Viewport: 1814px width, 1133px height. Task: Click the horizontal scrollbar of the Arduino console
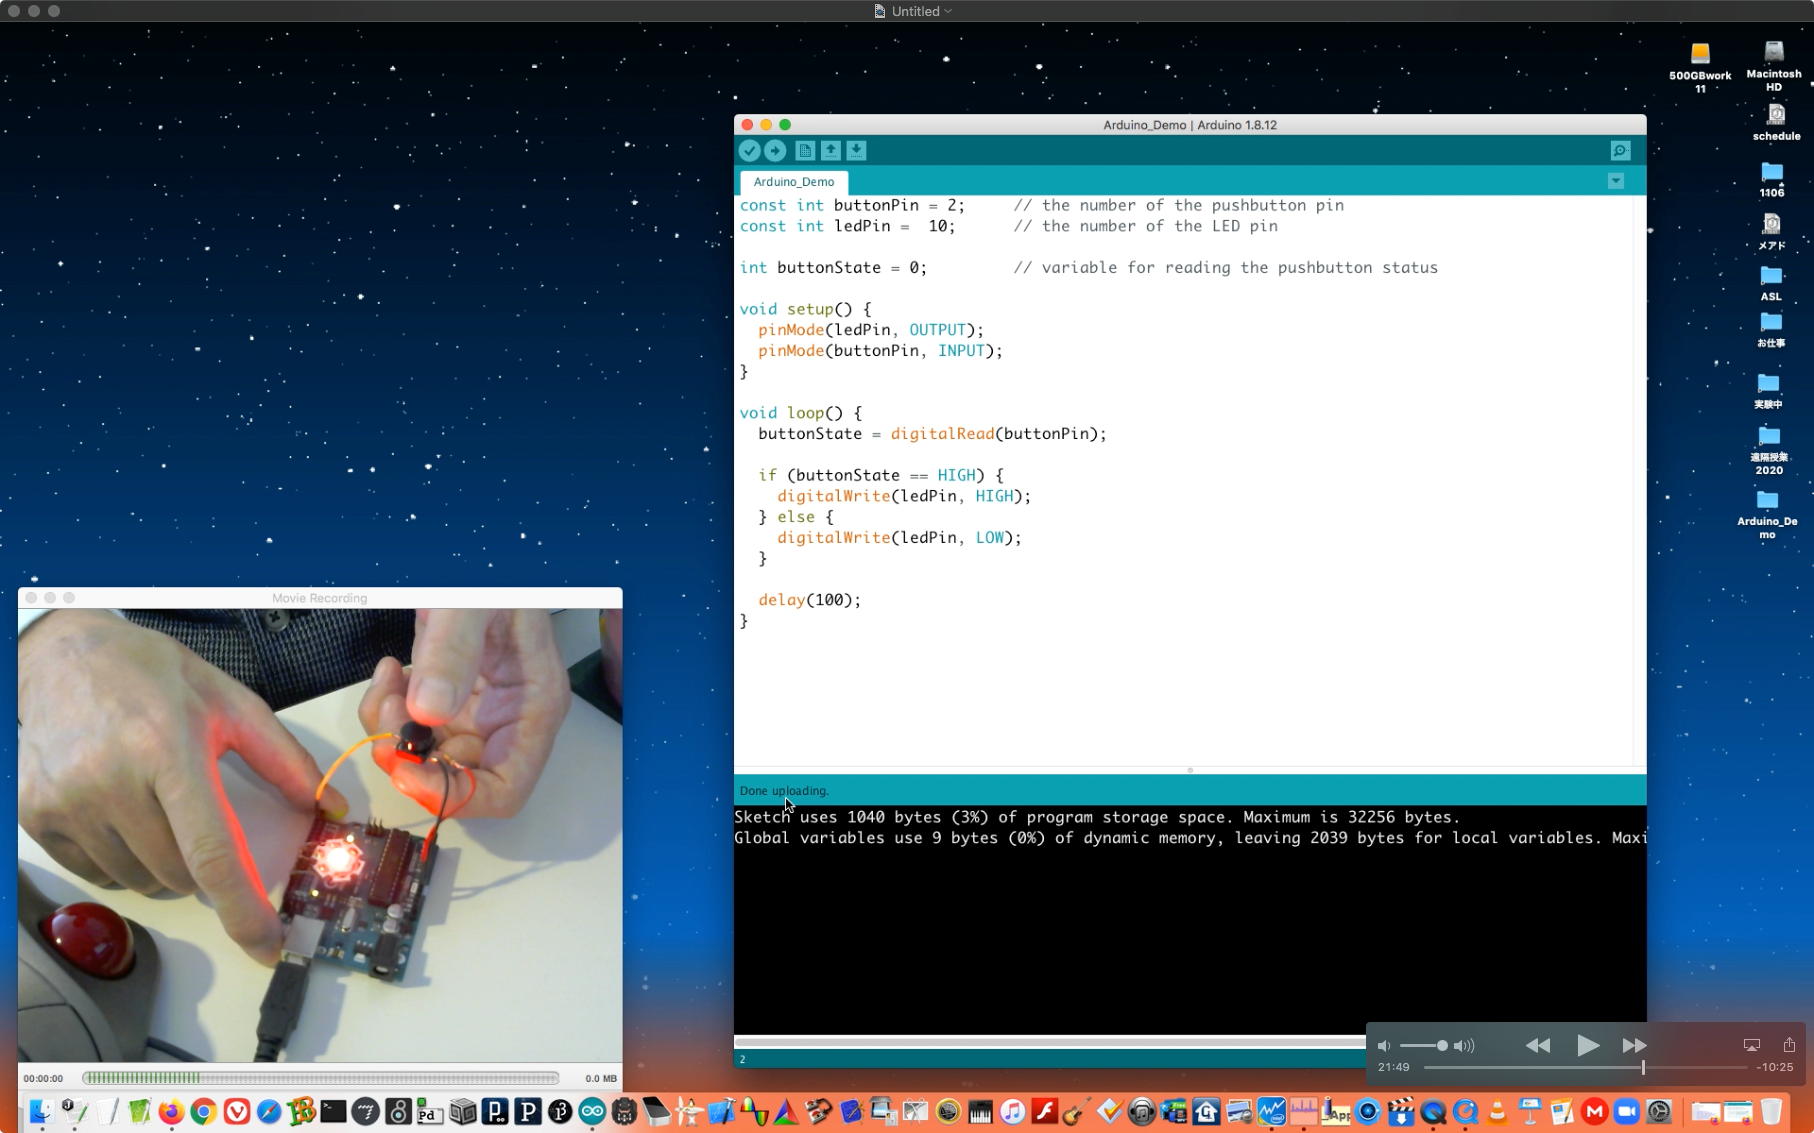pos(1050,1042)
